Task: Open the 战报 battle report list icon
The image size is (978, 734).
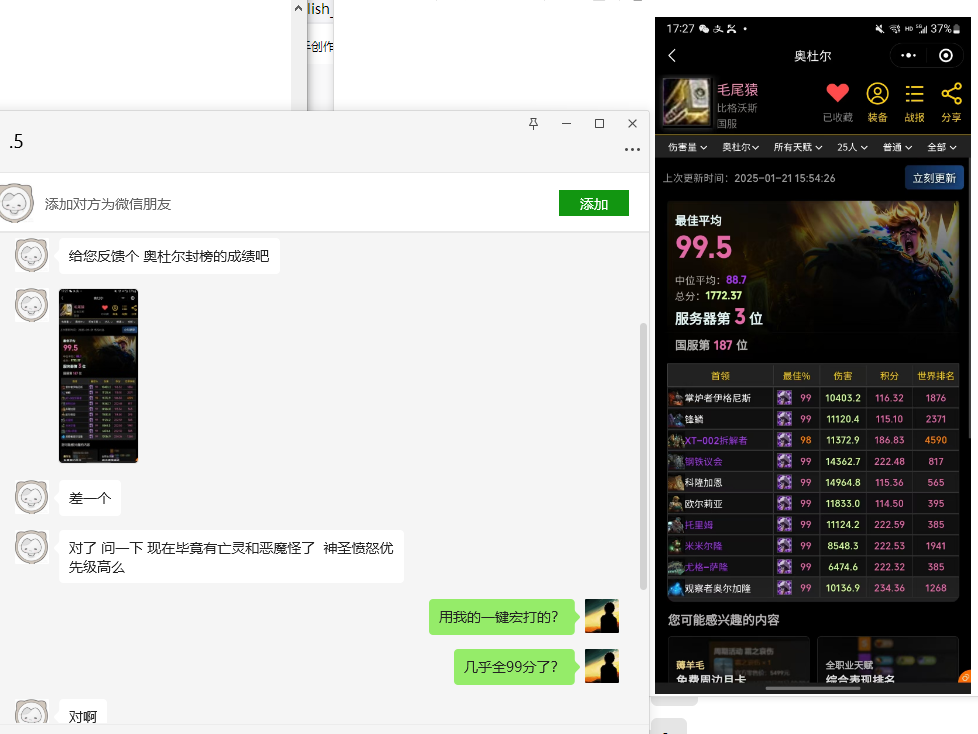Action: coord(914,102)
